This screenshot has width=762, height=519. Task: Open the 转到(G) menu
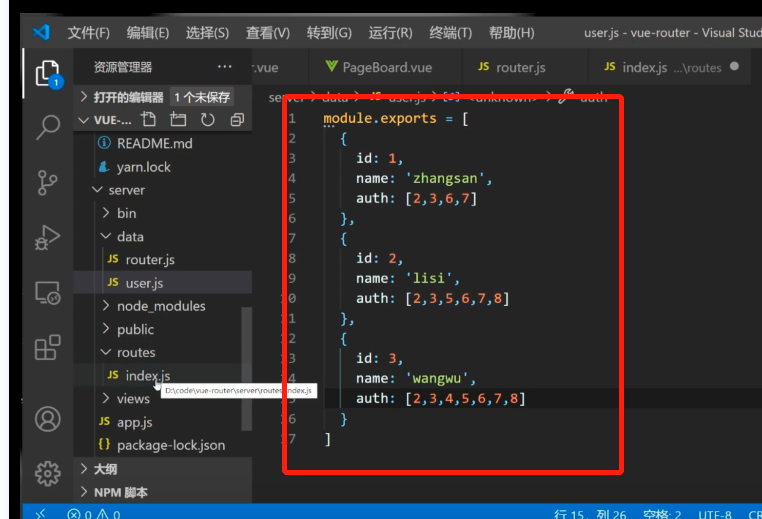pos(329,33)
